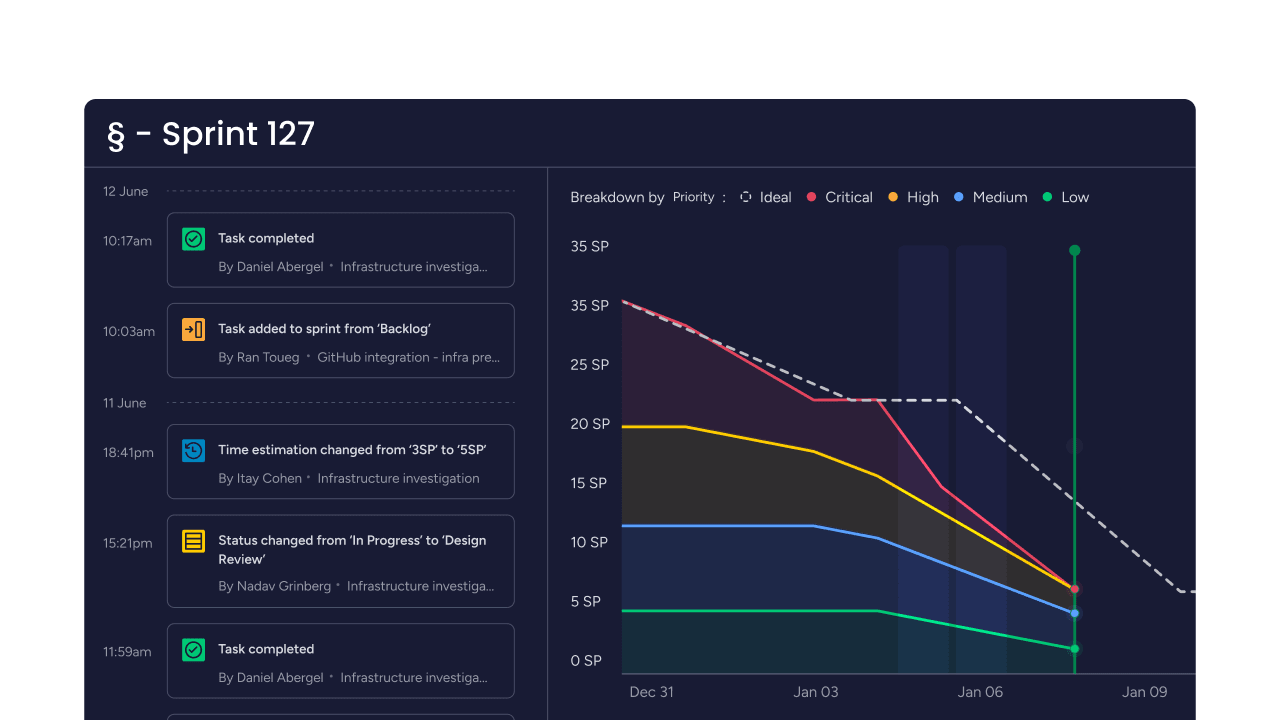Click the yellow High legend dot
This screenshot has height=720, width=1280.
(891, 197)
